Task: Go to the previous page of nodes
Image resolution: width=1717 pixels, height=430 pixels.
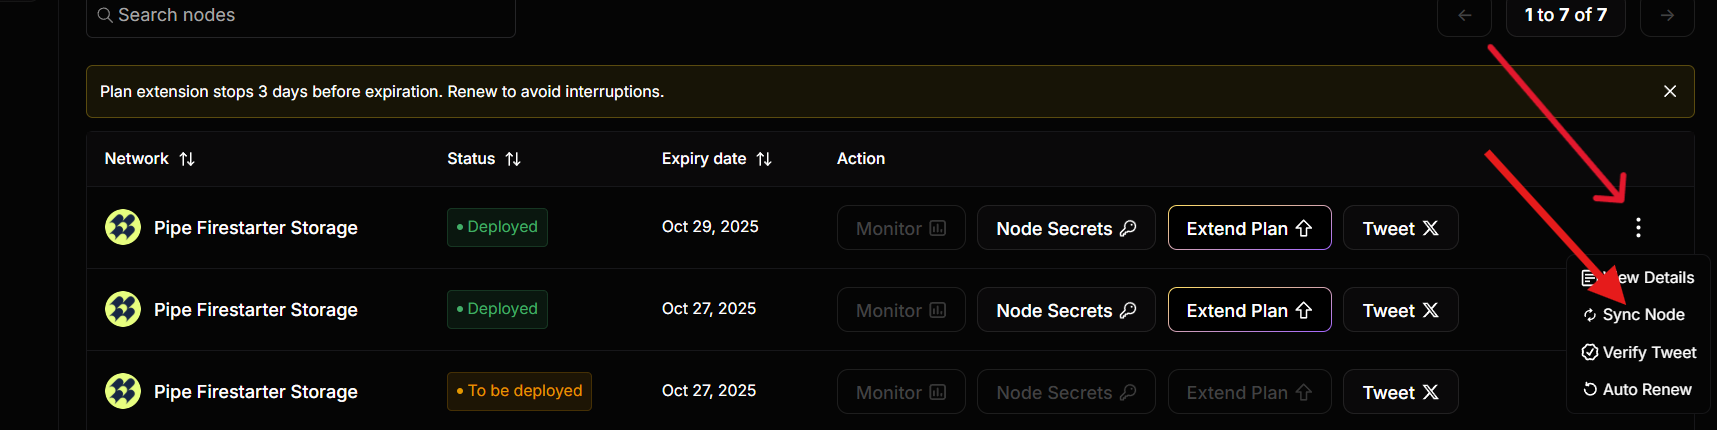Action: (1464, 15)
